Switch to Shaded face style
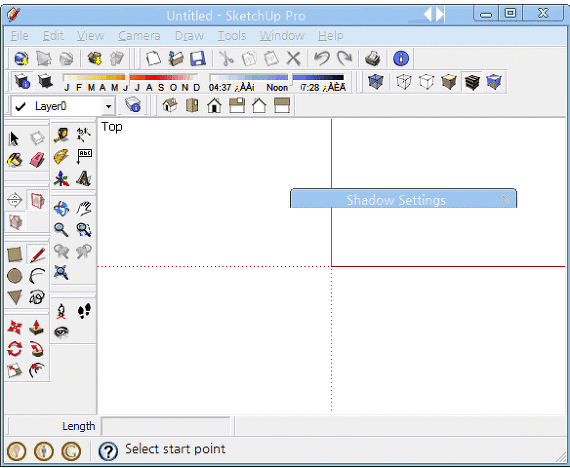This screenshot has height=468, width=570. coord(449,82)
